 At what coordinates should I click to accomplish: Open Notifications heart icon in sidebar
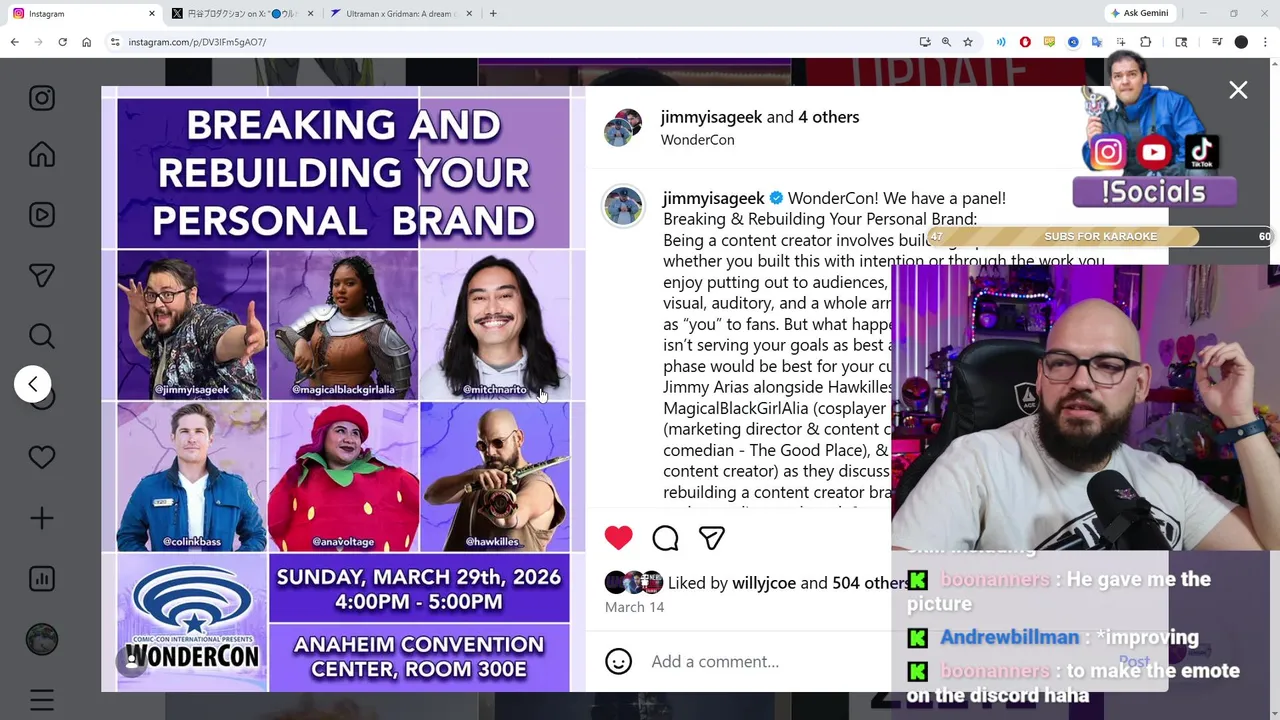click(x=42, y=457)
